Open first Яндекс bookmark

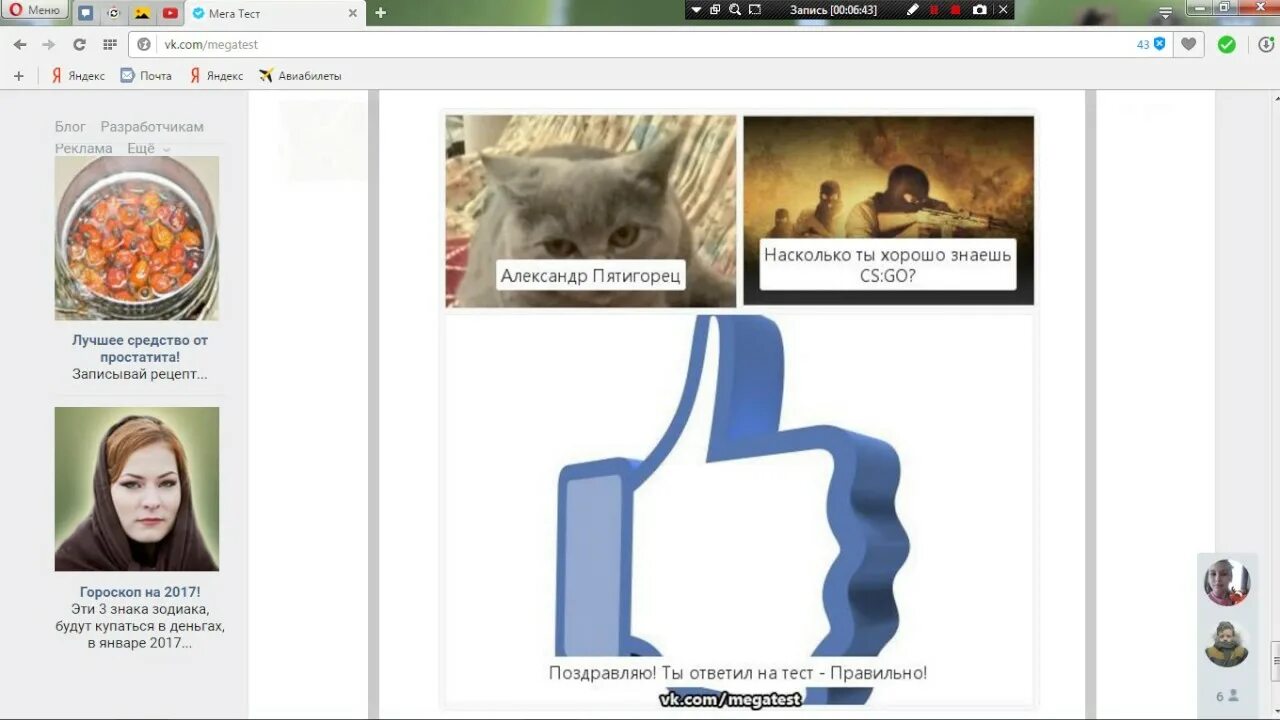77,75
